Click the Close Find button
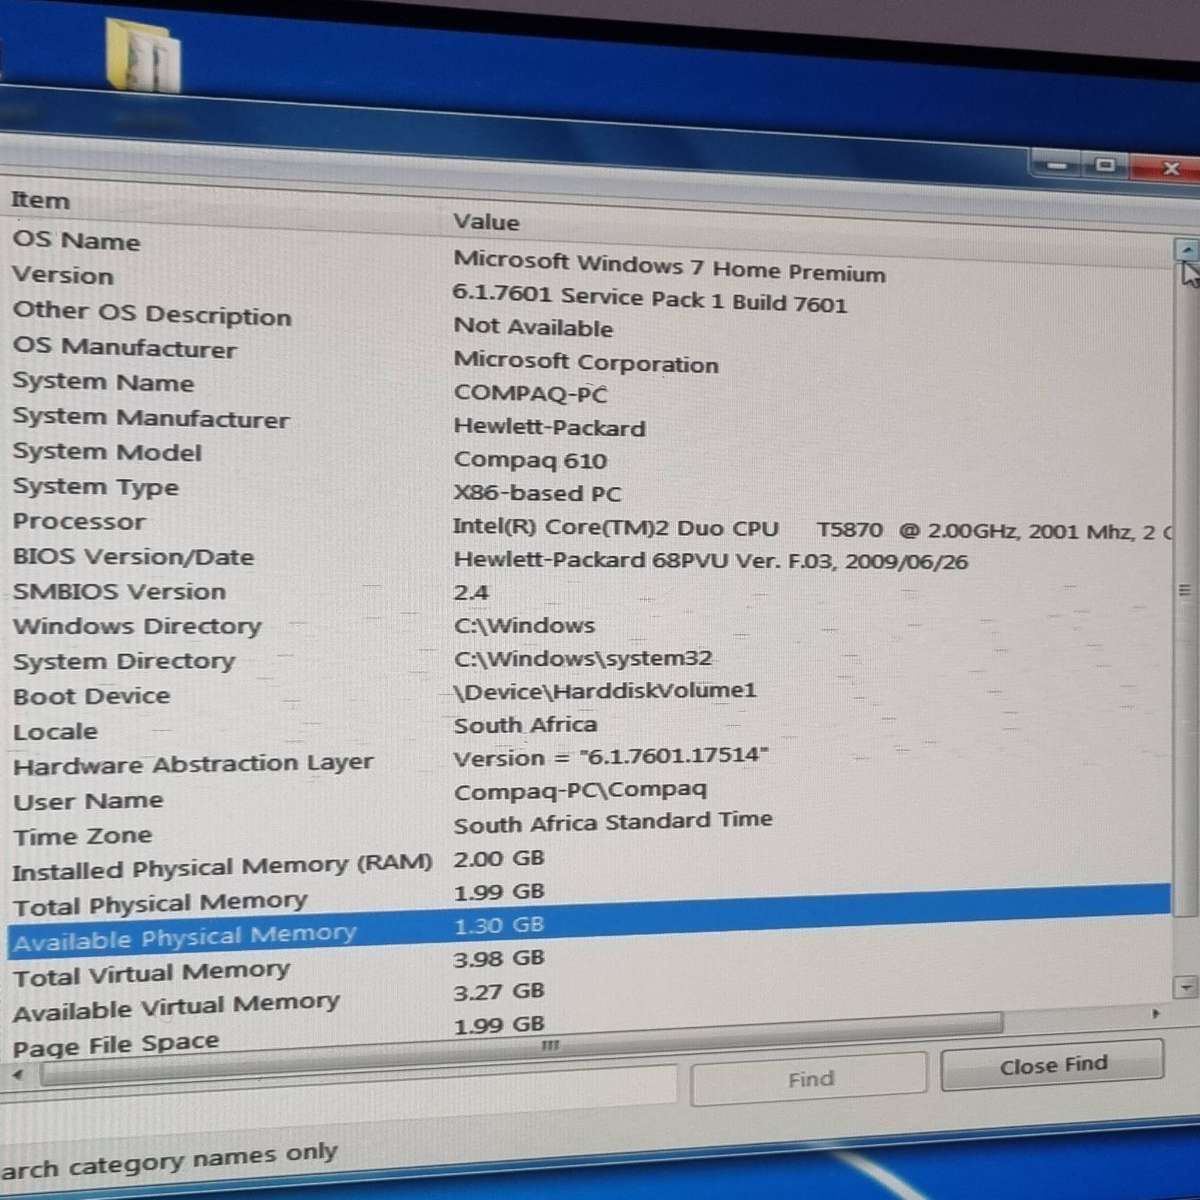Image resolution: width=1200 pixels, height=1200 pixels. pos(1054,1064)
